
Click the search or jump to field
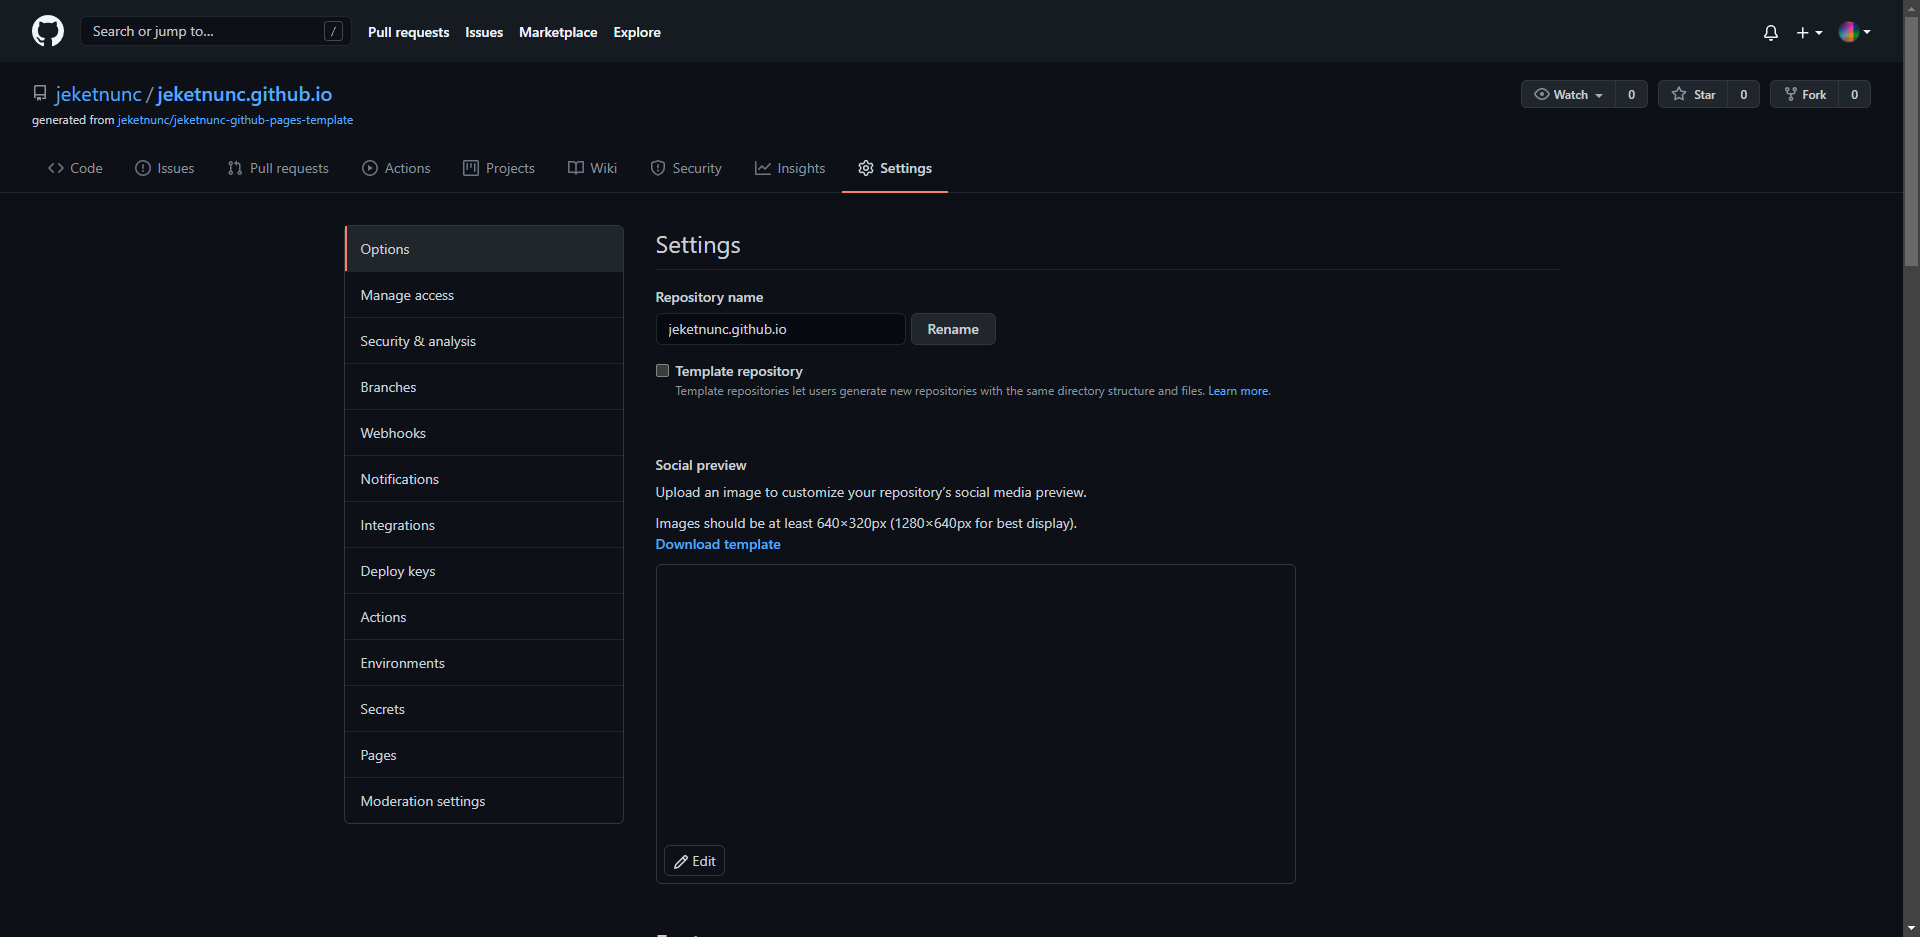(215, 31)
